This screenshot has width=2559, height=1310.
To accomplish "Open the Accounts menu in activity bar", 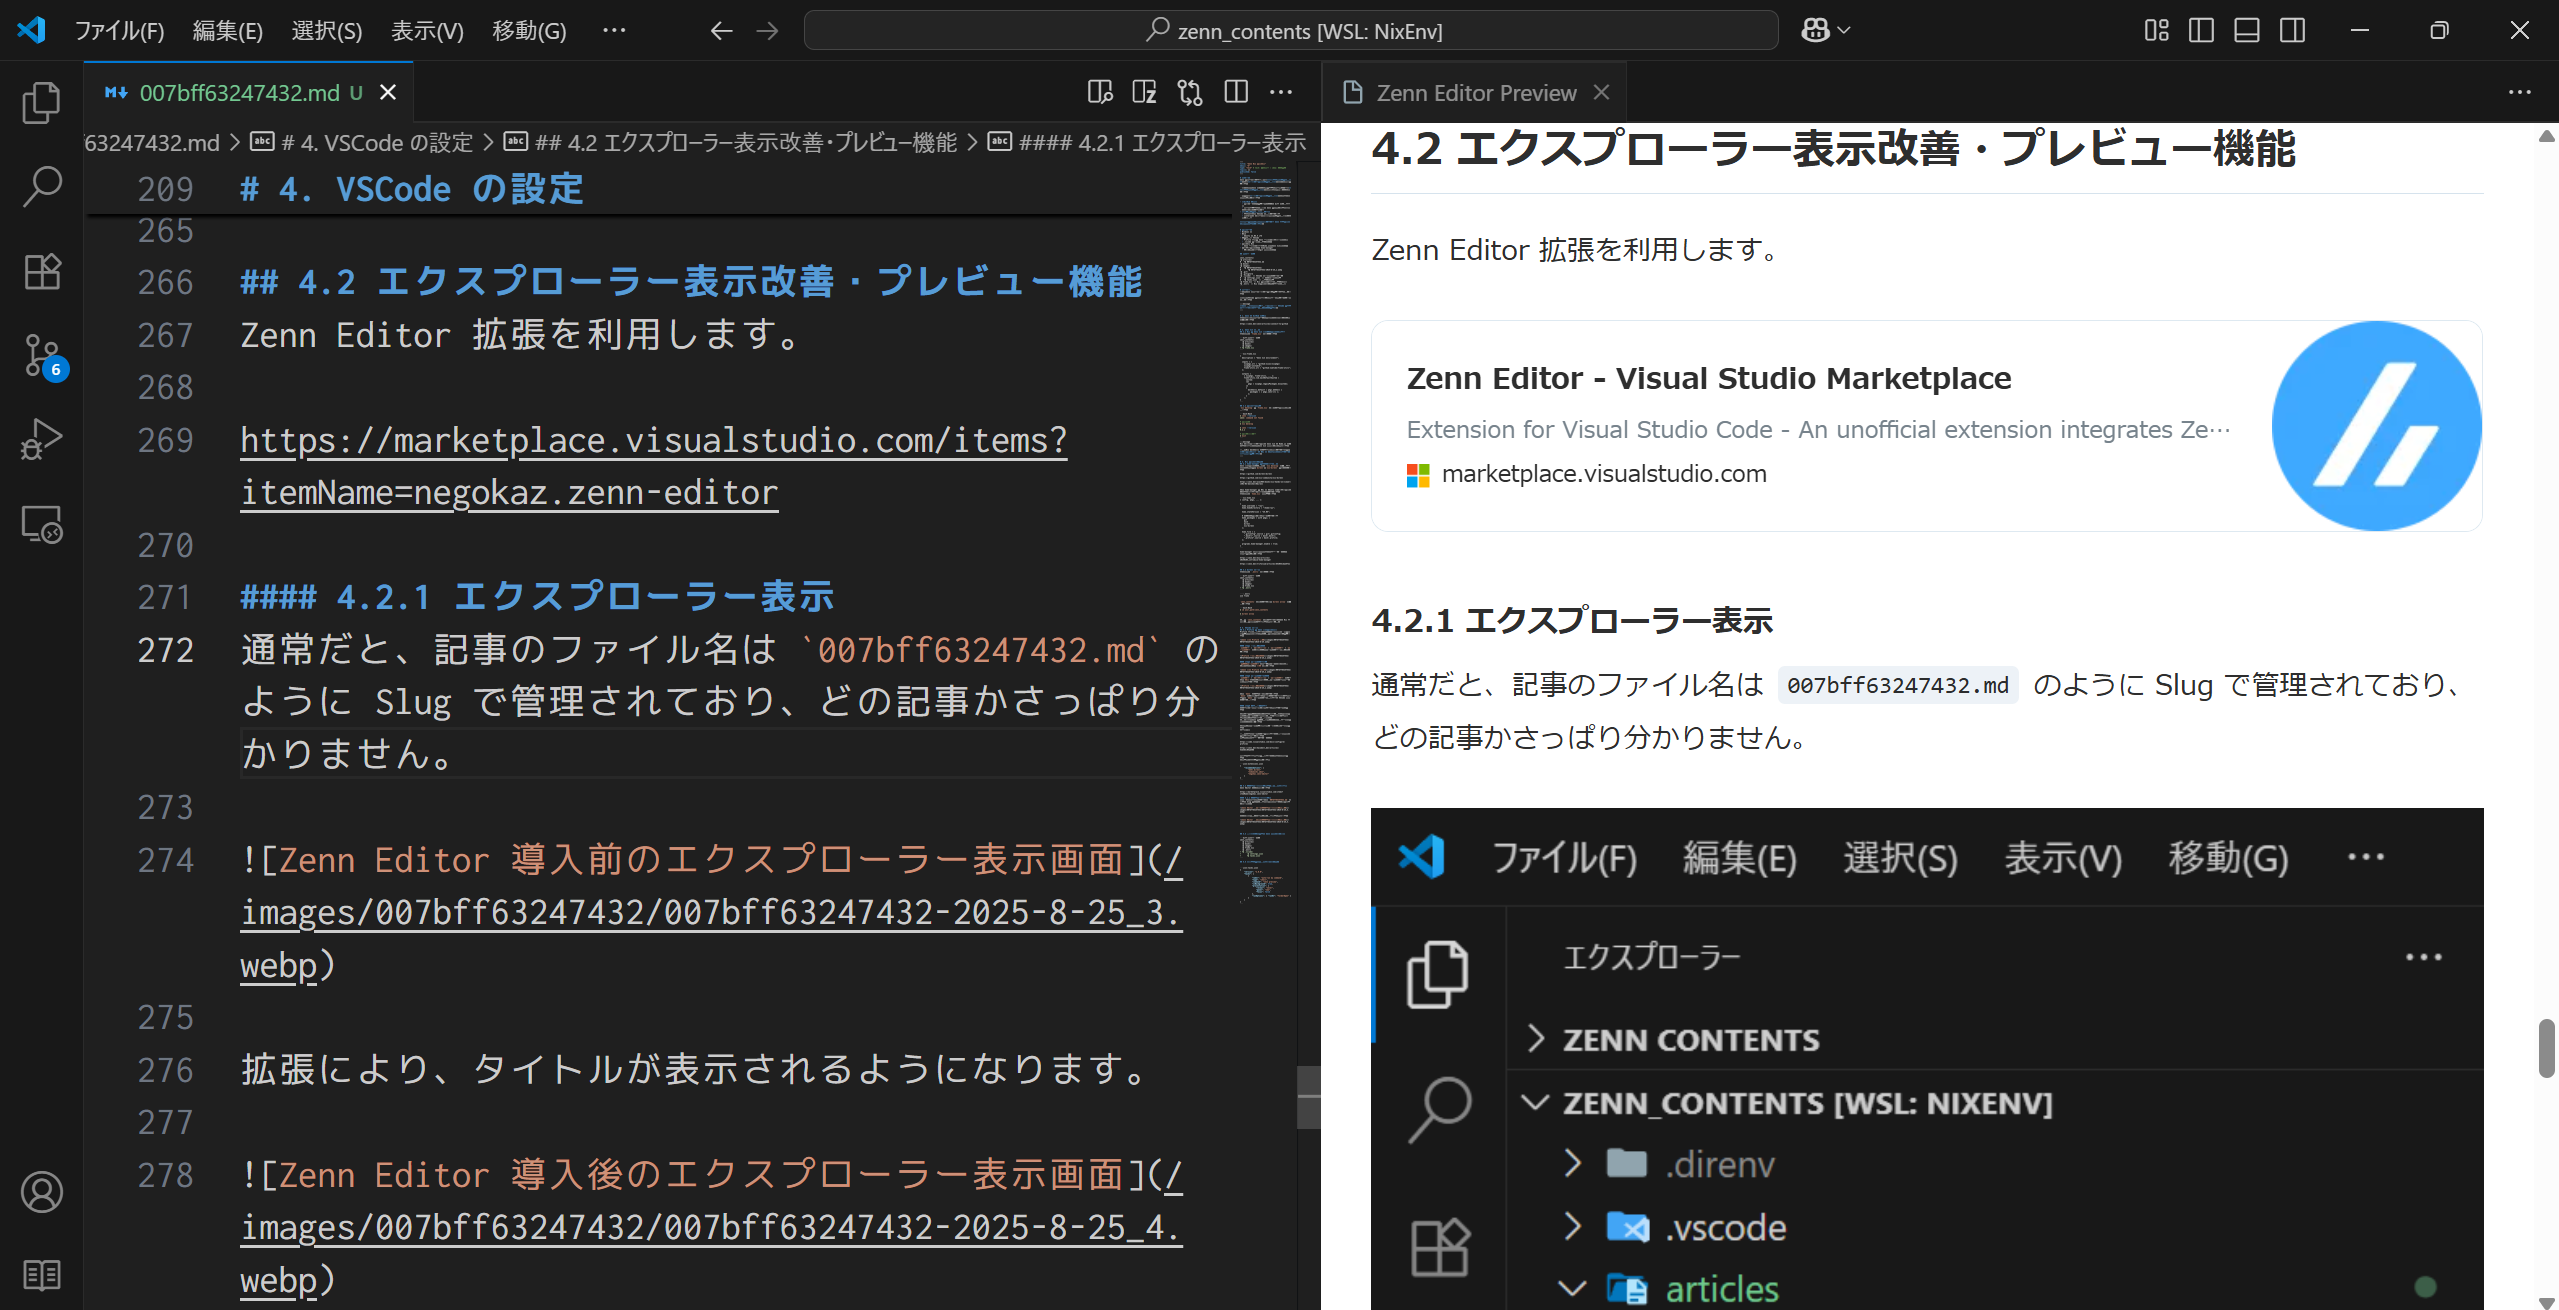I will (41, 1192).
